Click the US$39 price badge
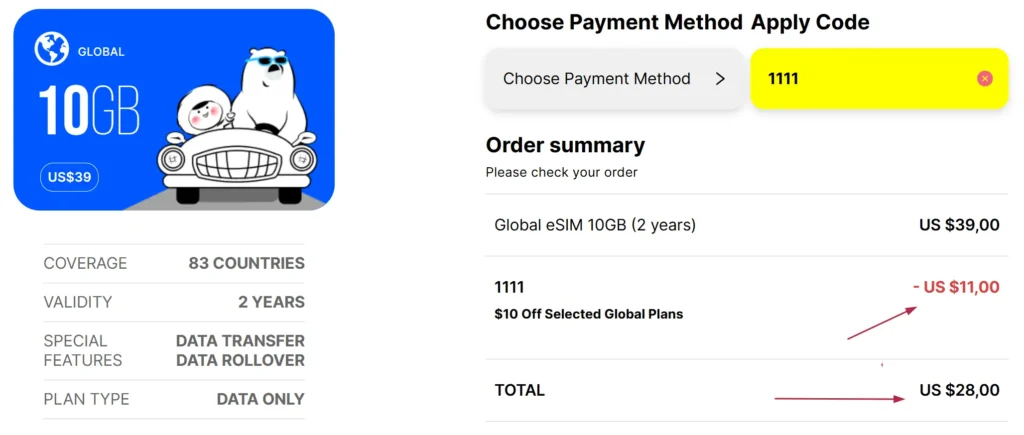1024x435 pixels. click(69, 177)
